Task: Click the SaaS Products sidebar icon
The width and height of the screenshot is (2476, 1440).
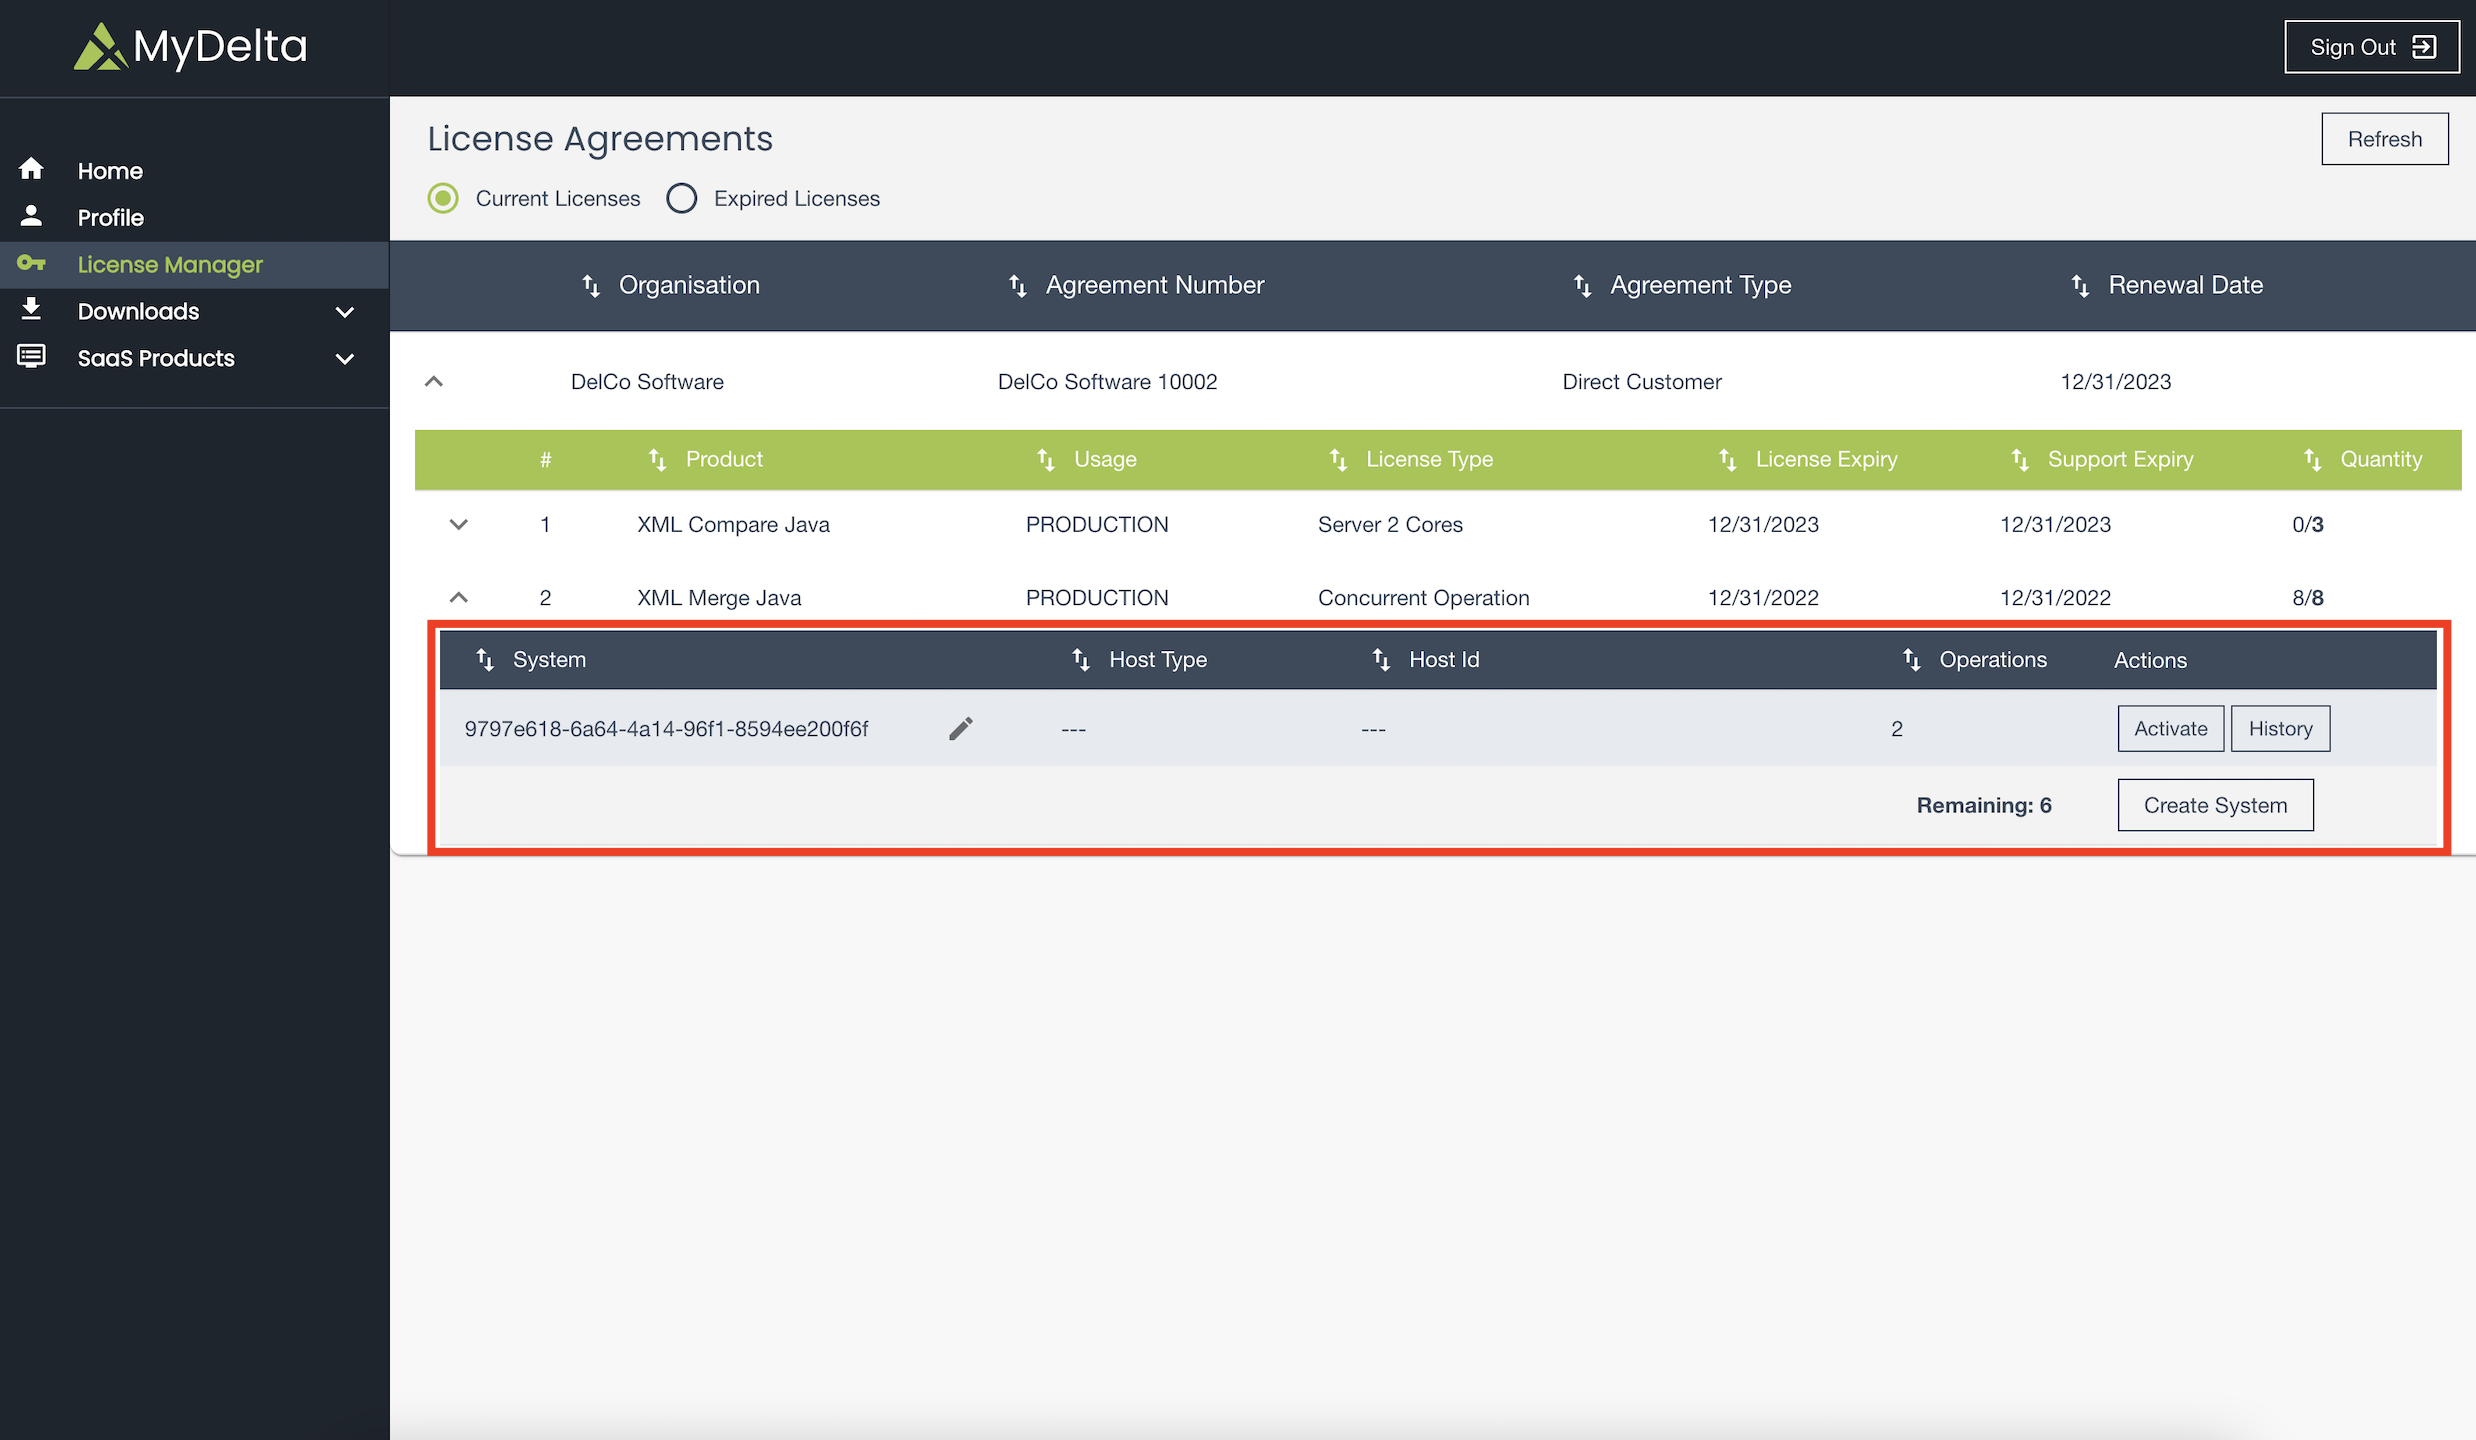Action: tap(31, 356)
